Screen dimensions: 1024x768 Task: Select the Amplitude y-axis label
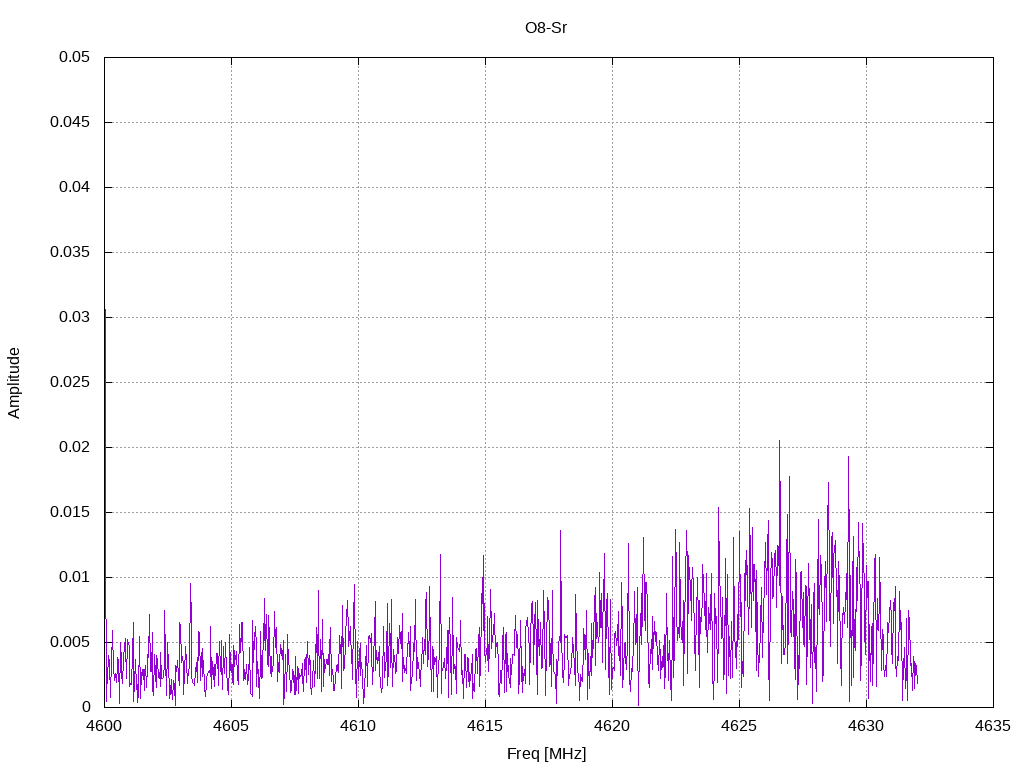coord(14,383)
